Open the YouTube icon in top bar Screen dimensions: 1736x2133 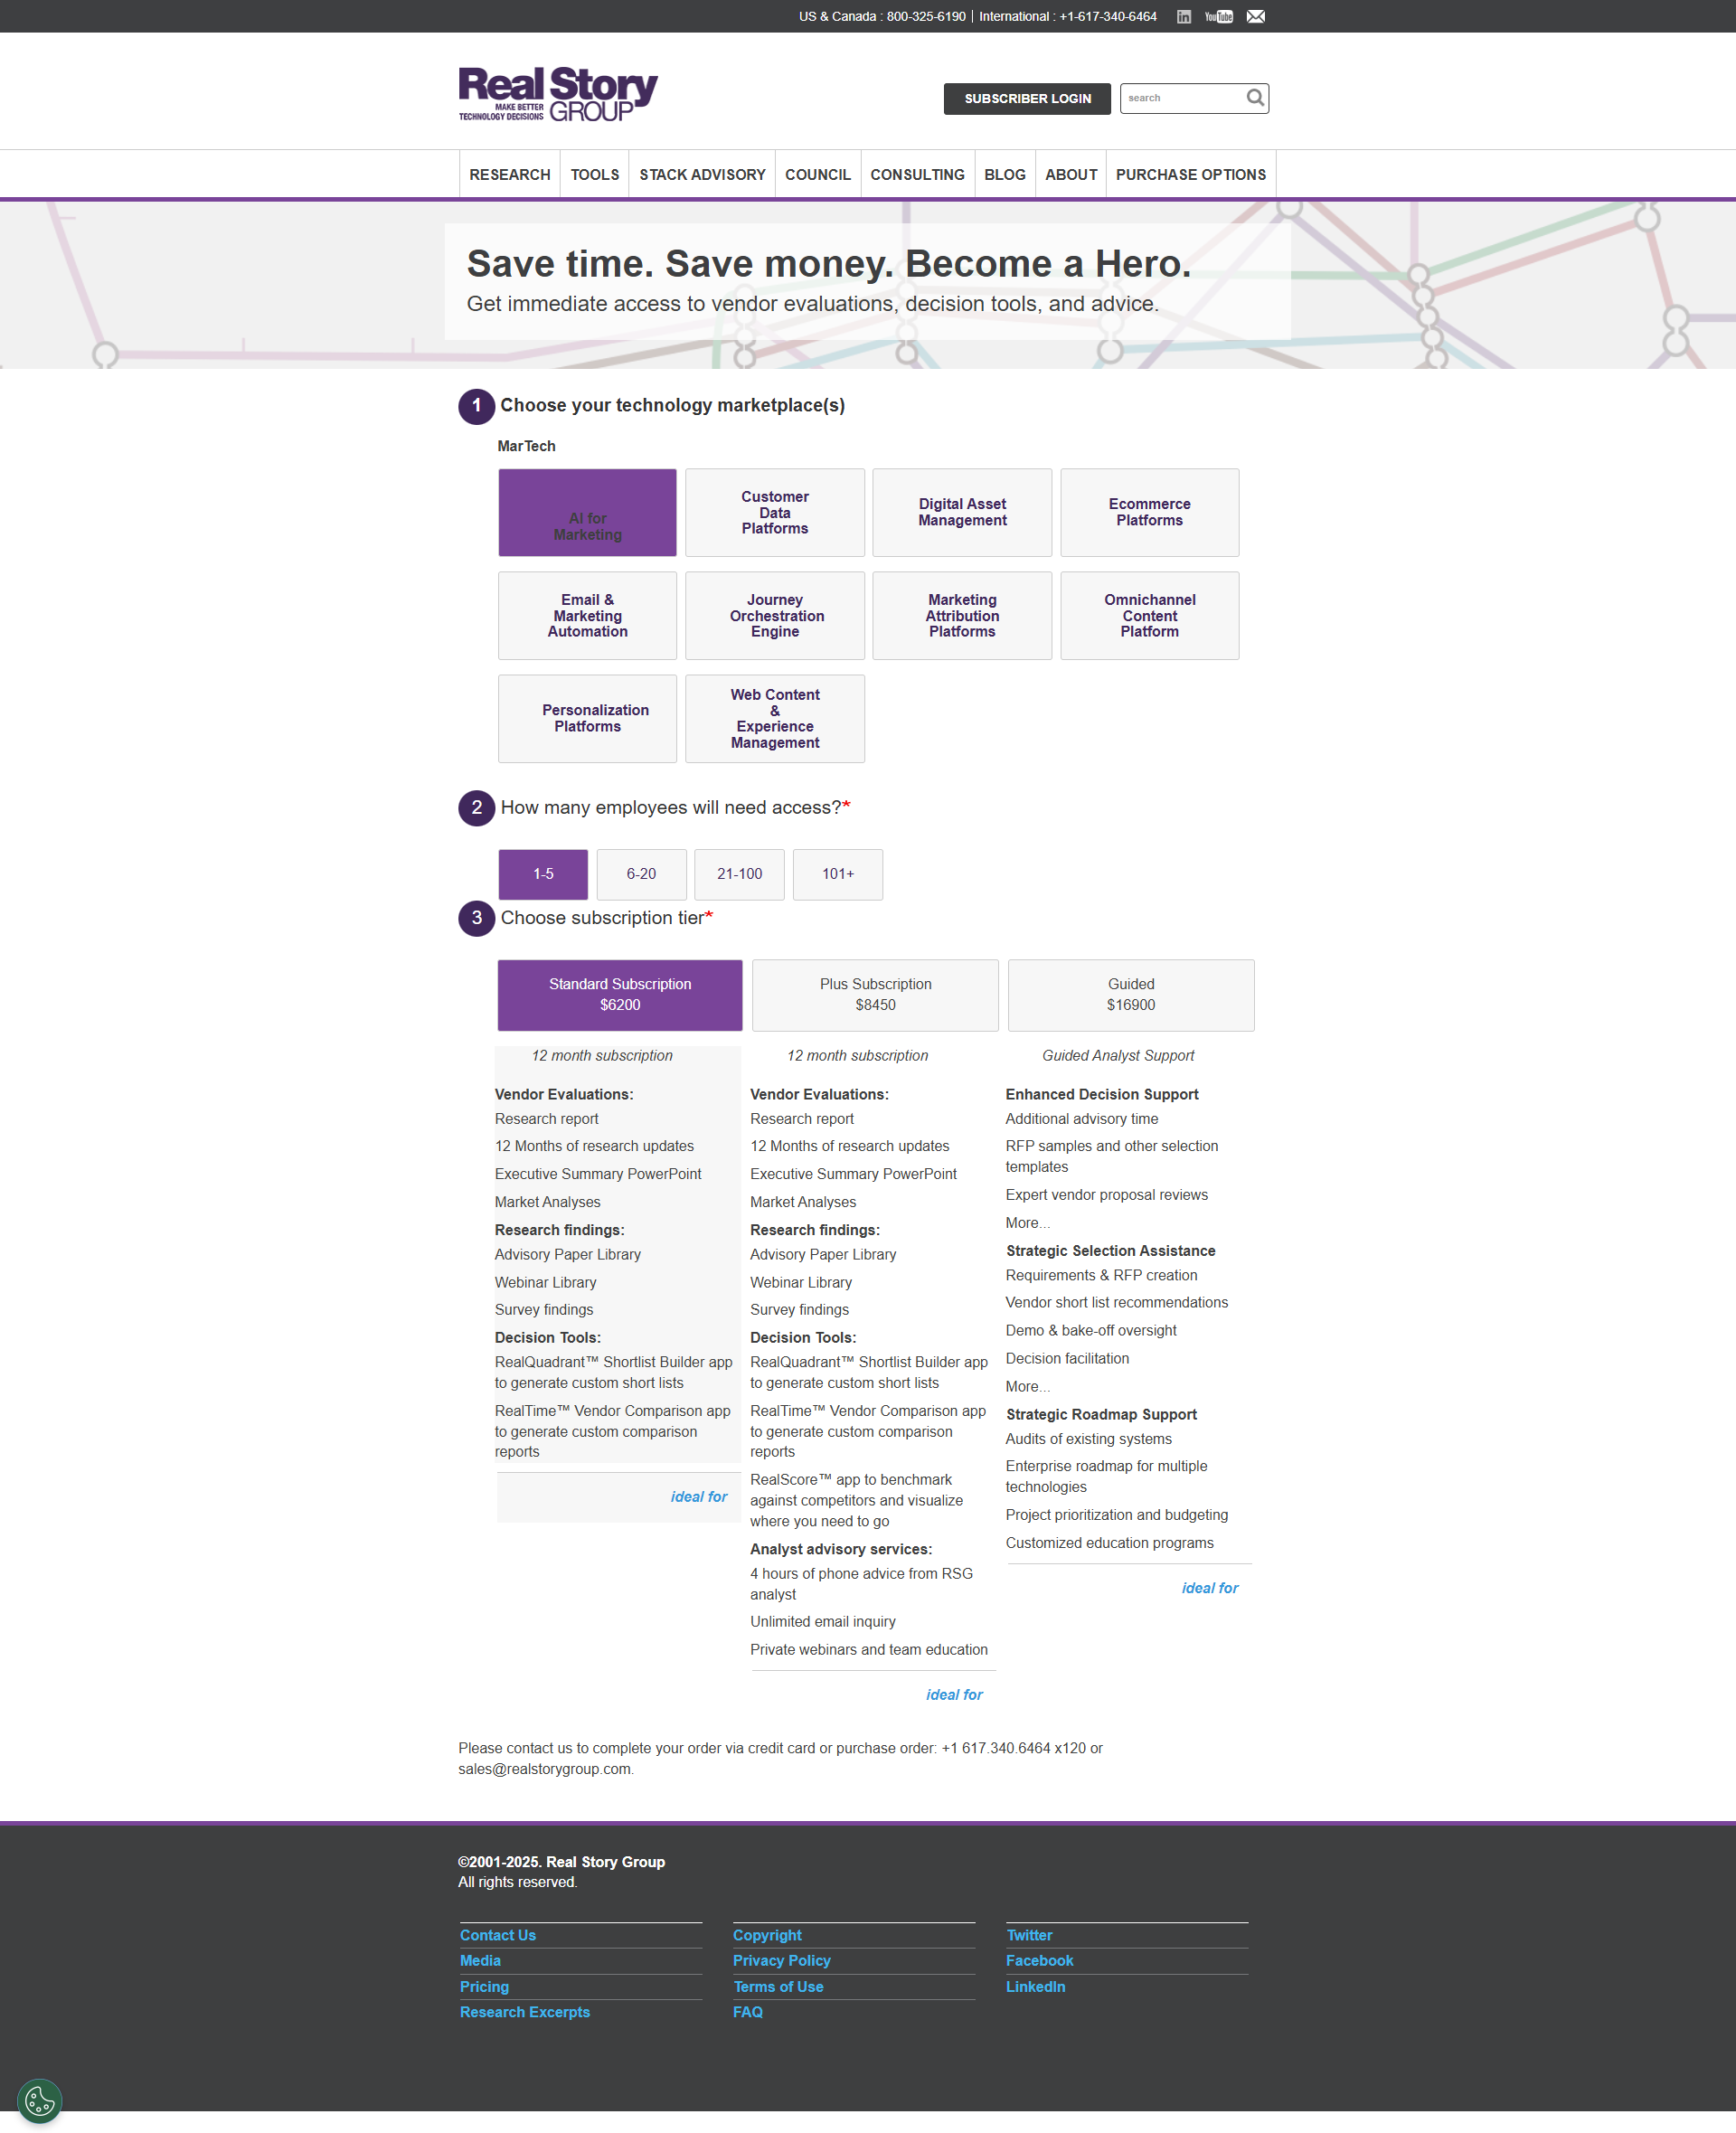1218,16
